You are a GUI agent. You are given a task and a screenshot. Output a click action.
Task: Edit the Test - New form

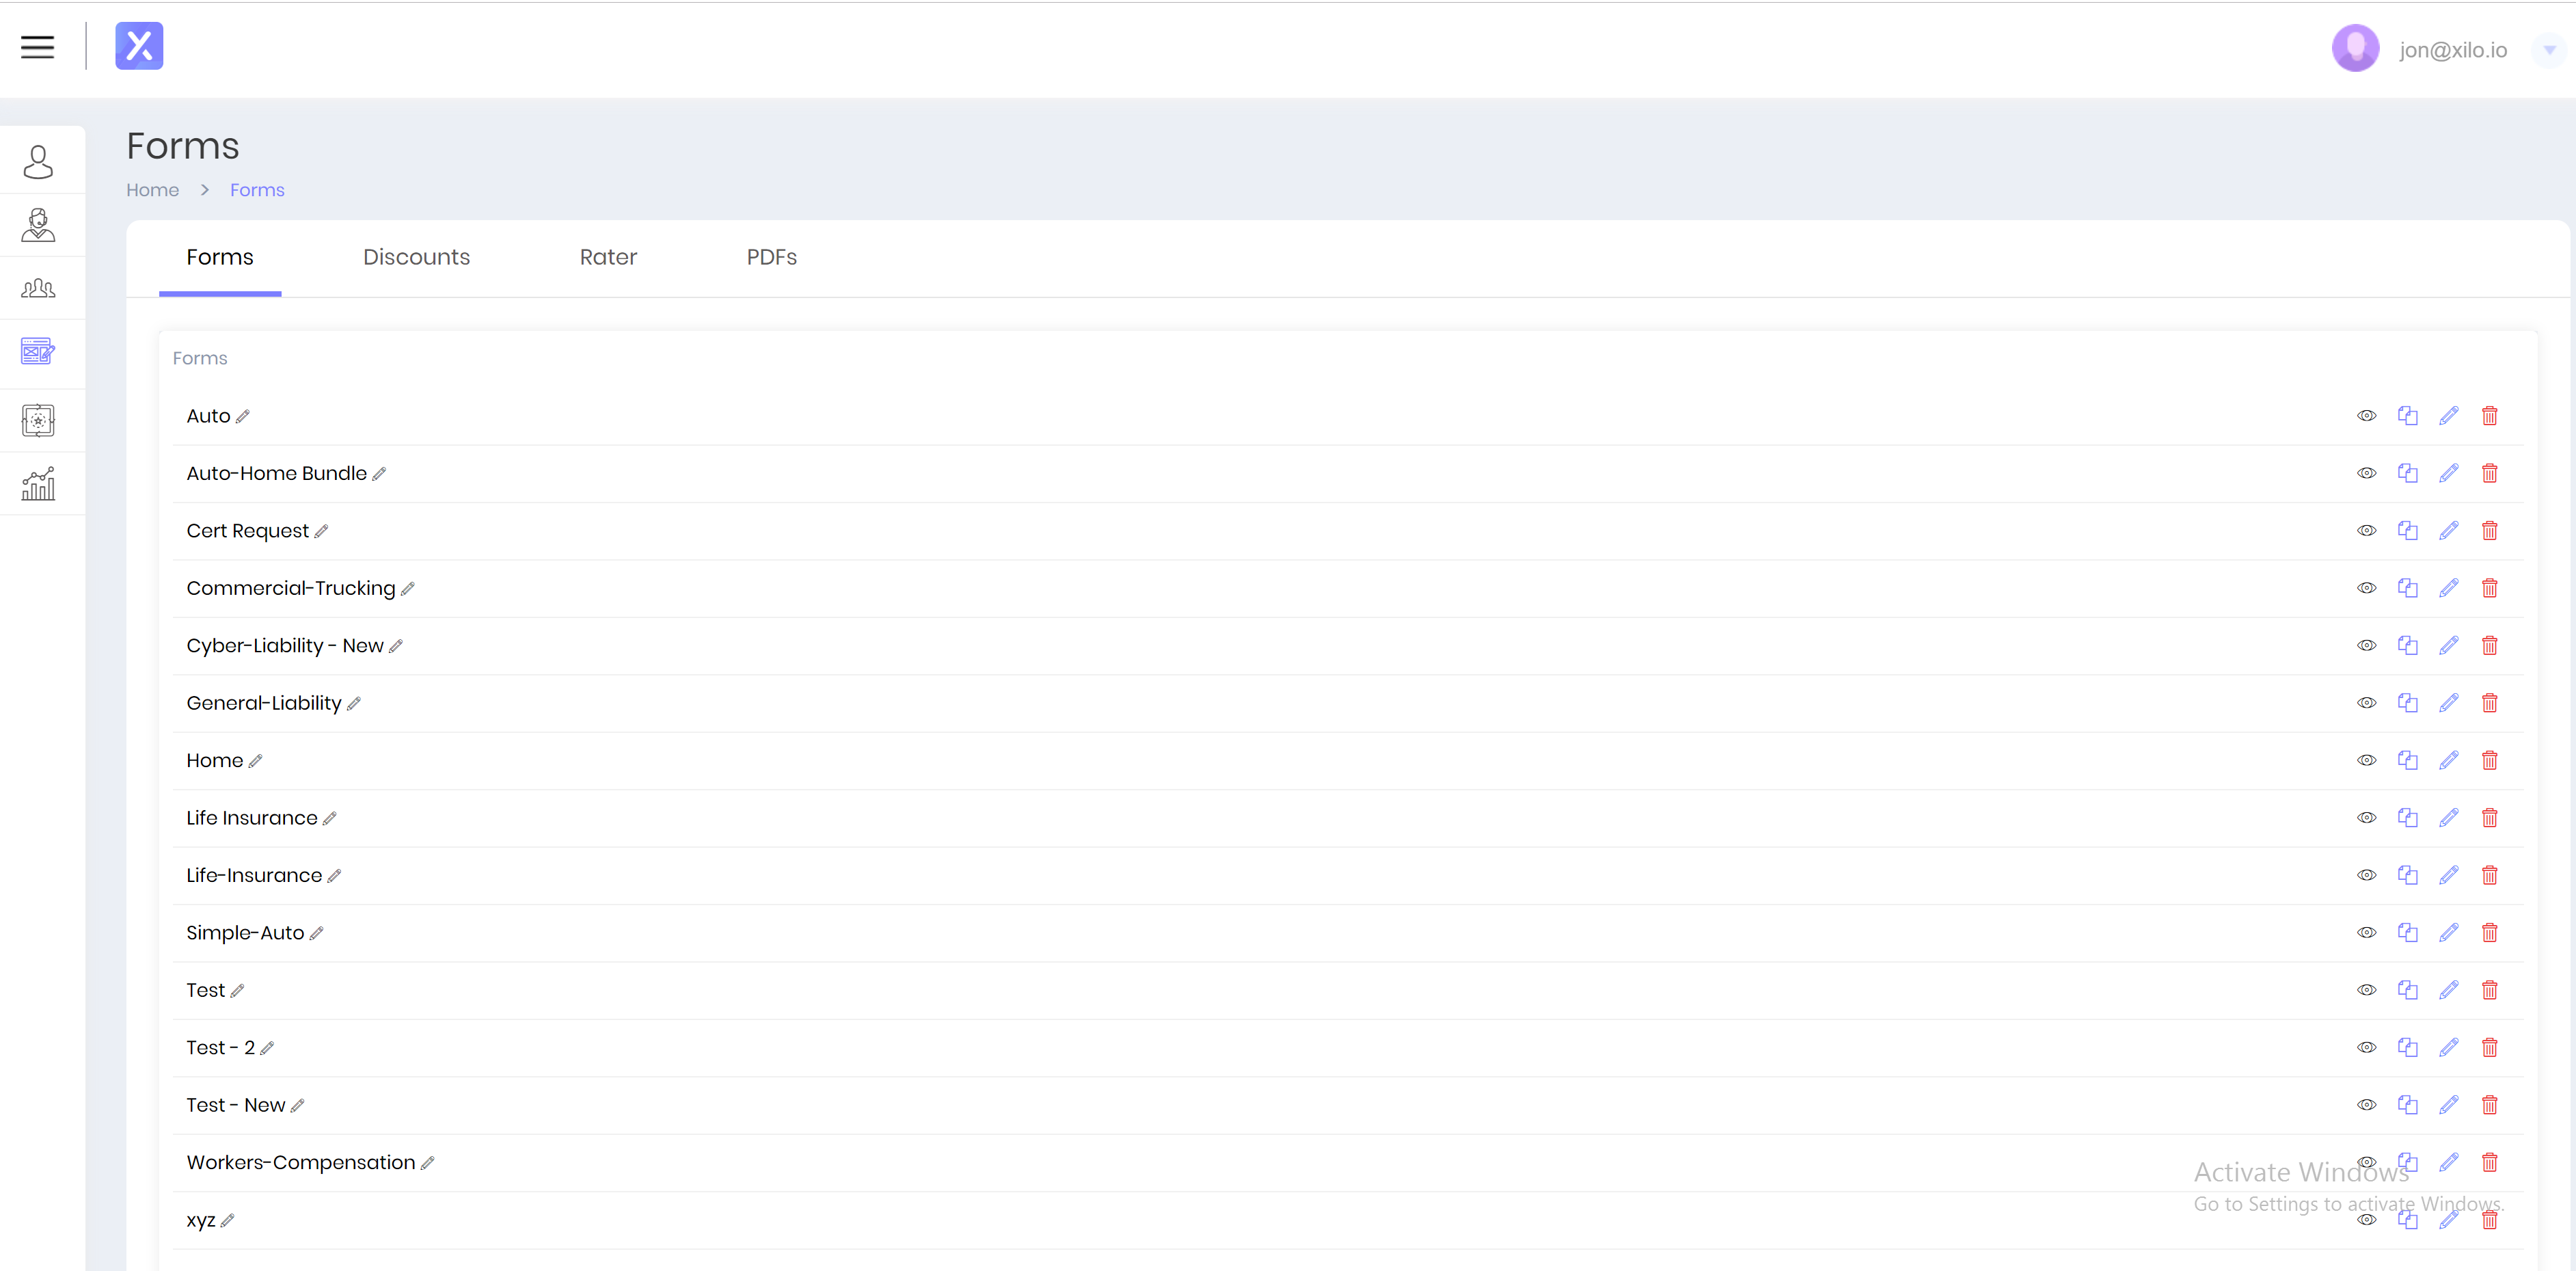pos(2448,1105)
